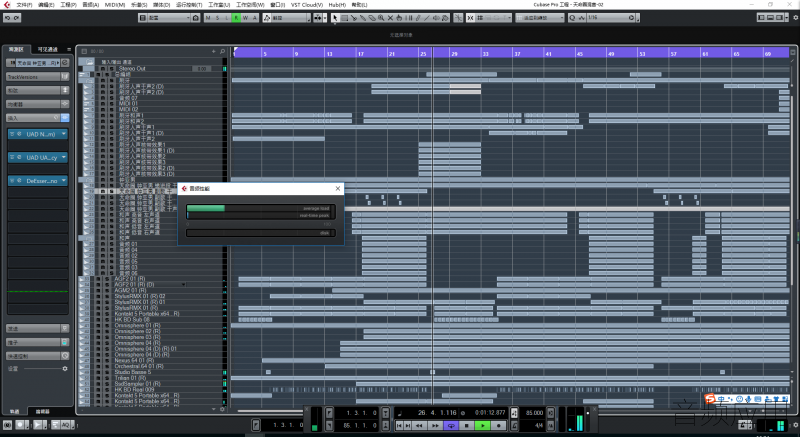This screenshot has height=437, width=800.
Task: Click the Record transport button
Action: click(x=498, y=425)
